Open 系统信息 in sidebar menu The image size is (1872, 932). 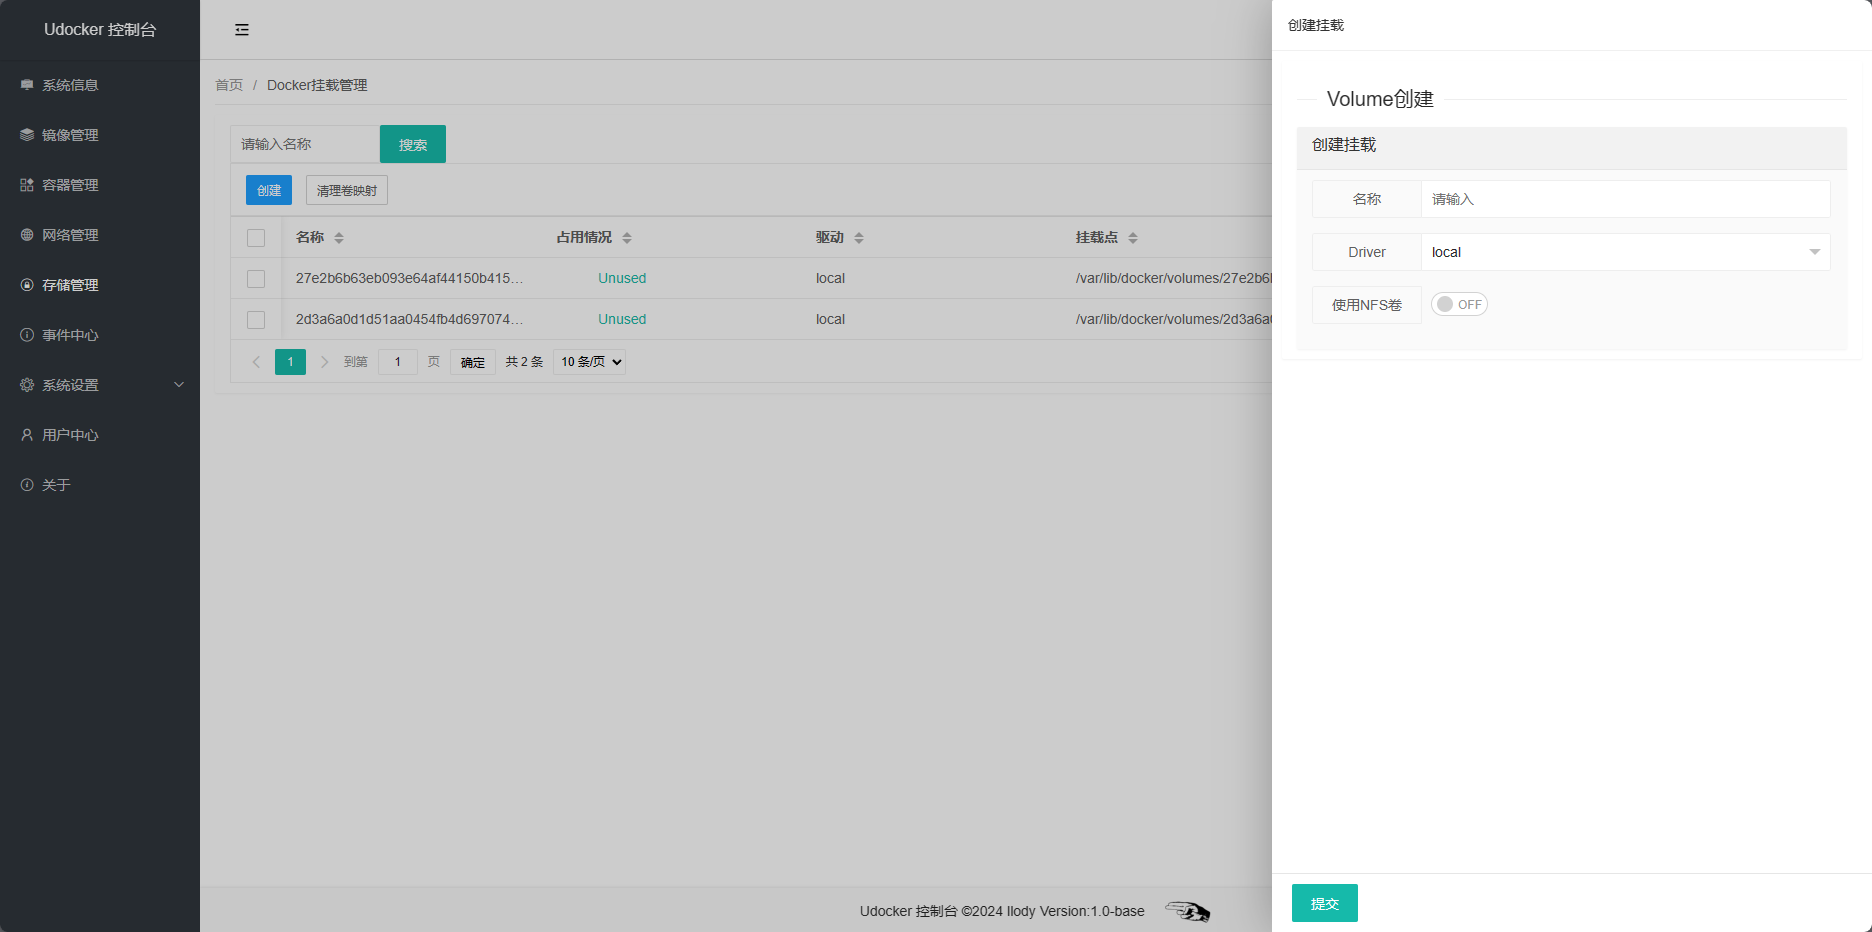(x=70, y=85)
